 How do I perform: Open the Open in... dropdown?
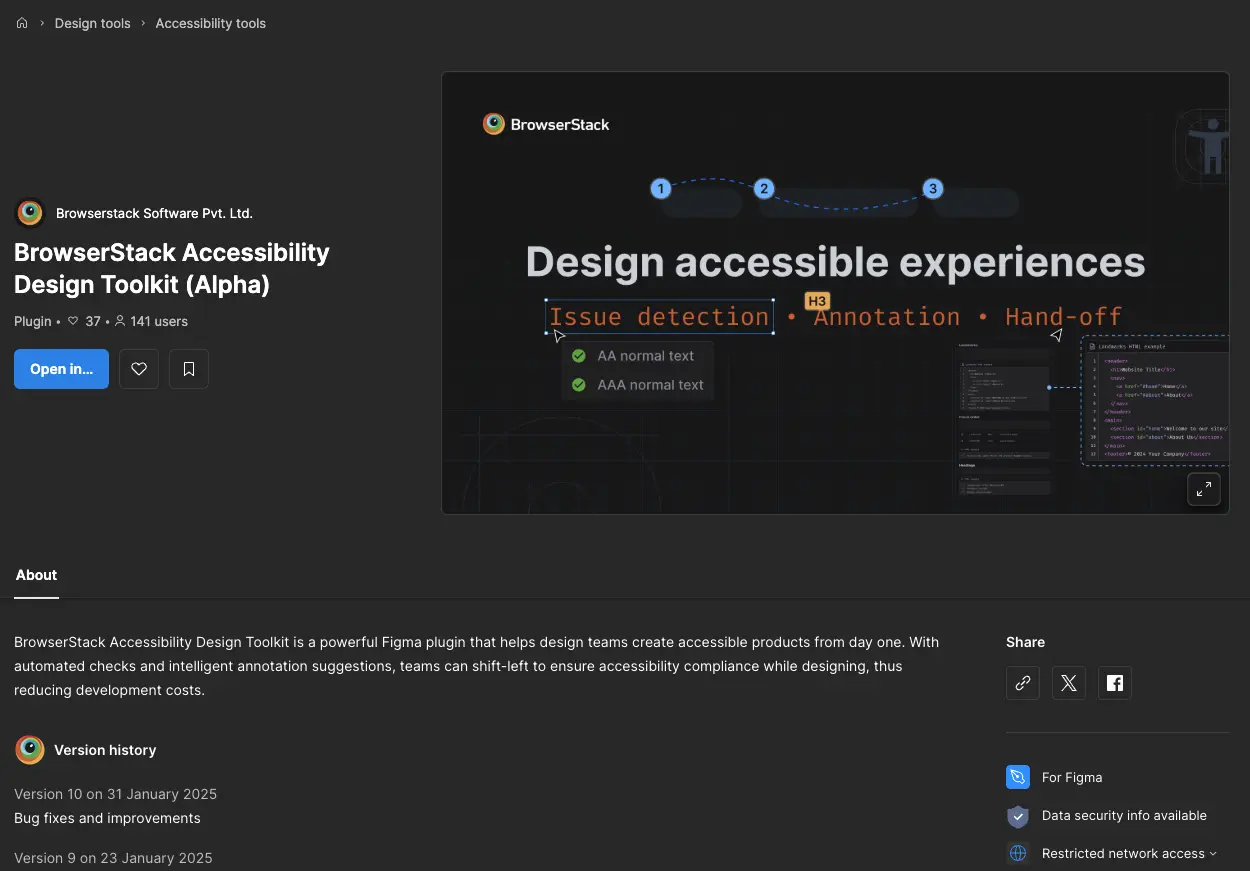(x=61, y=369)
